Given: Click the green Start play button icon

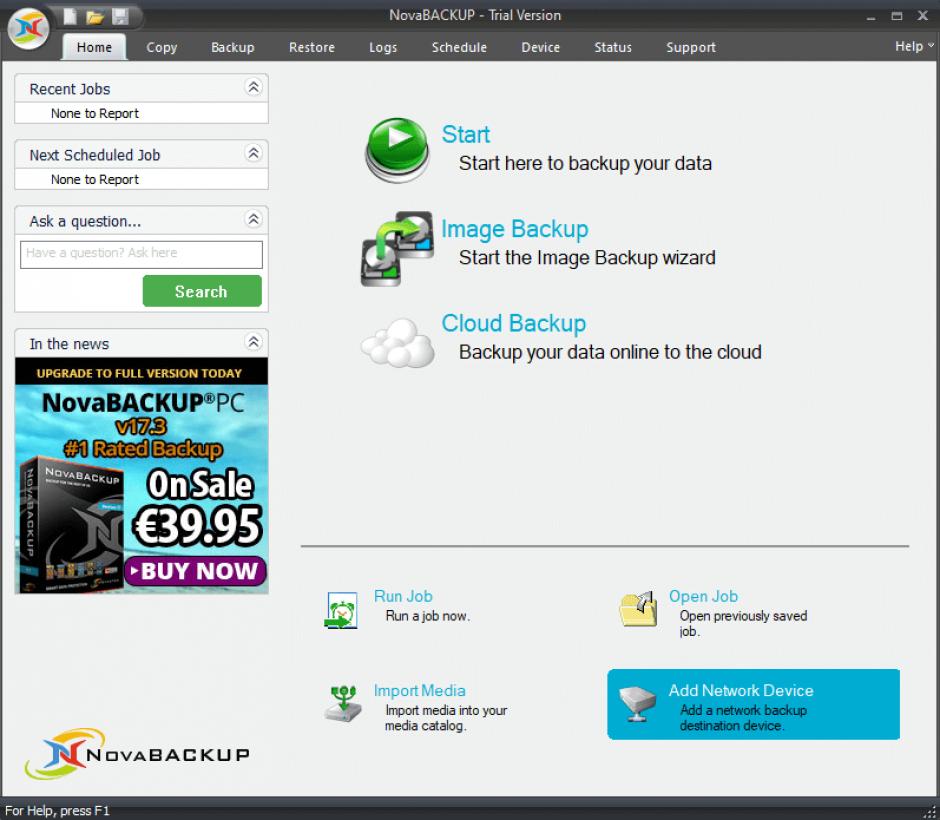Looking at the screenshot, I should 397,150.
